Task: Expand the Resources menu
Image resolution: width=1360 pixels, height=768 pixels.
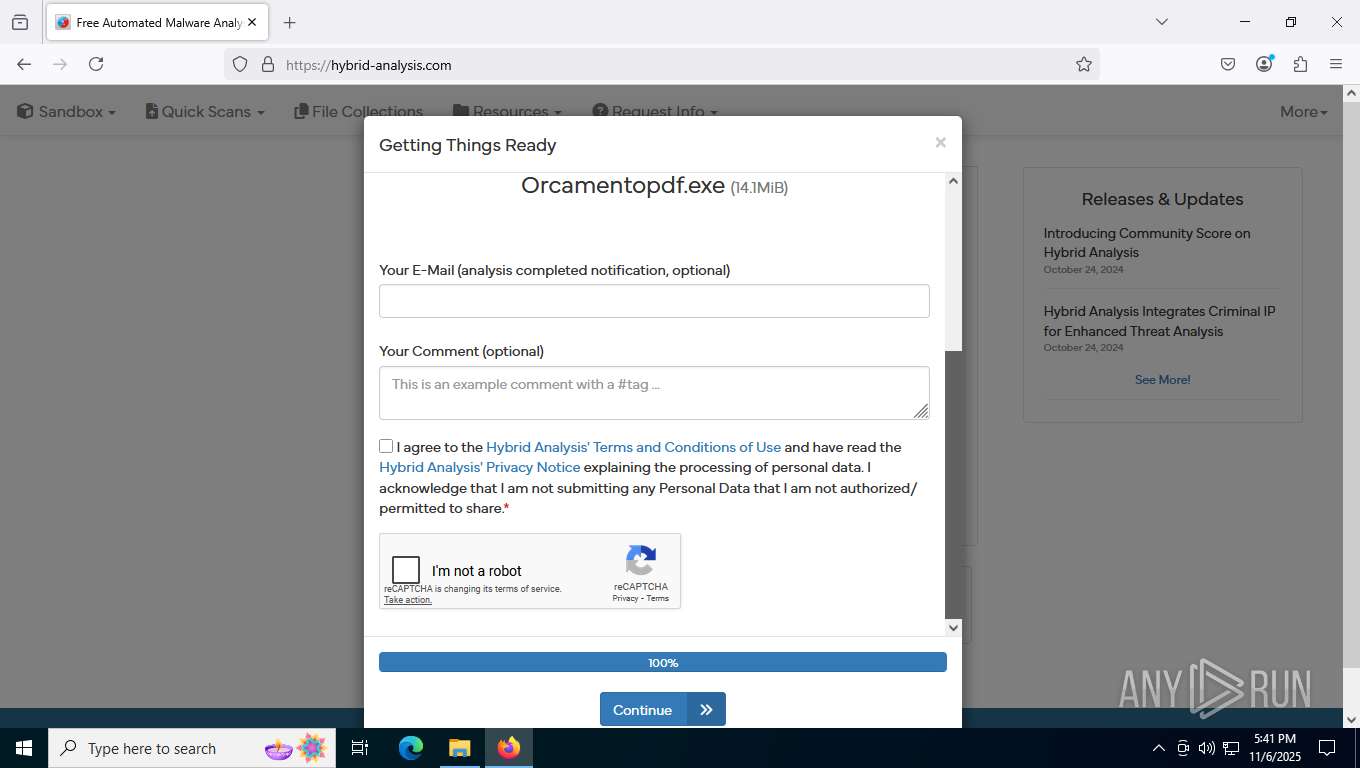Action: click(x=507, y=111)
